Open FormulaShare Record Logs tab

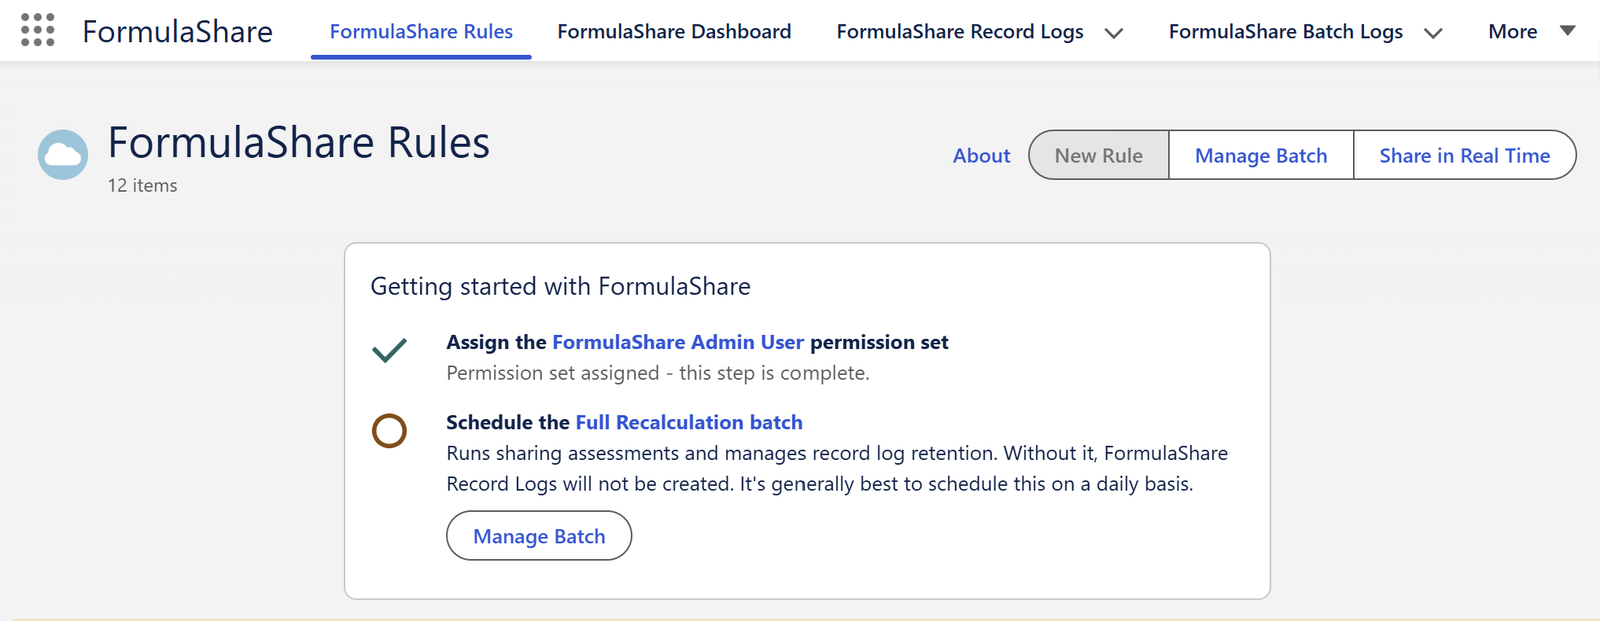coord(960,31)
